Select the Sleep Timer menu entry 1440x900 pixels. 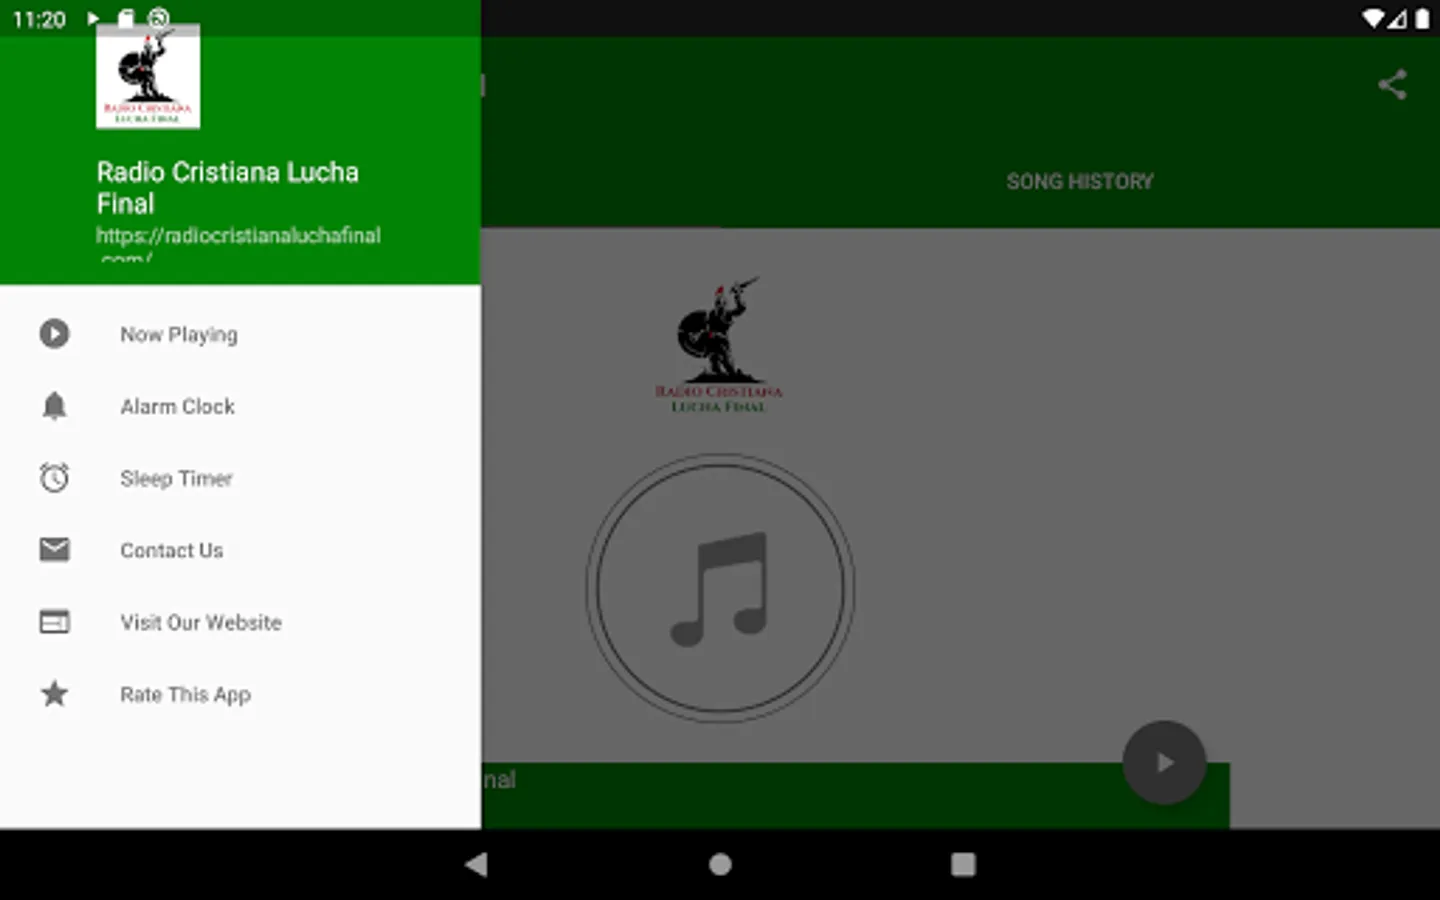click(x=240, y=478)
